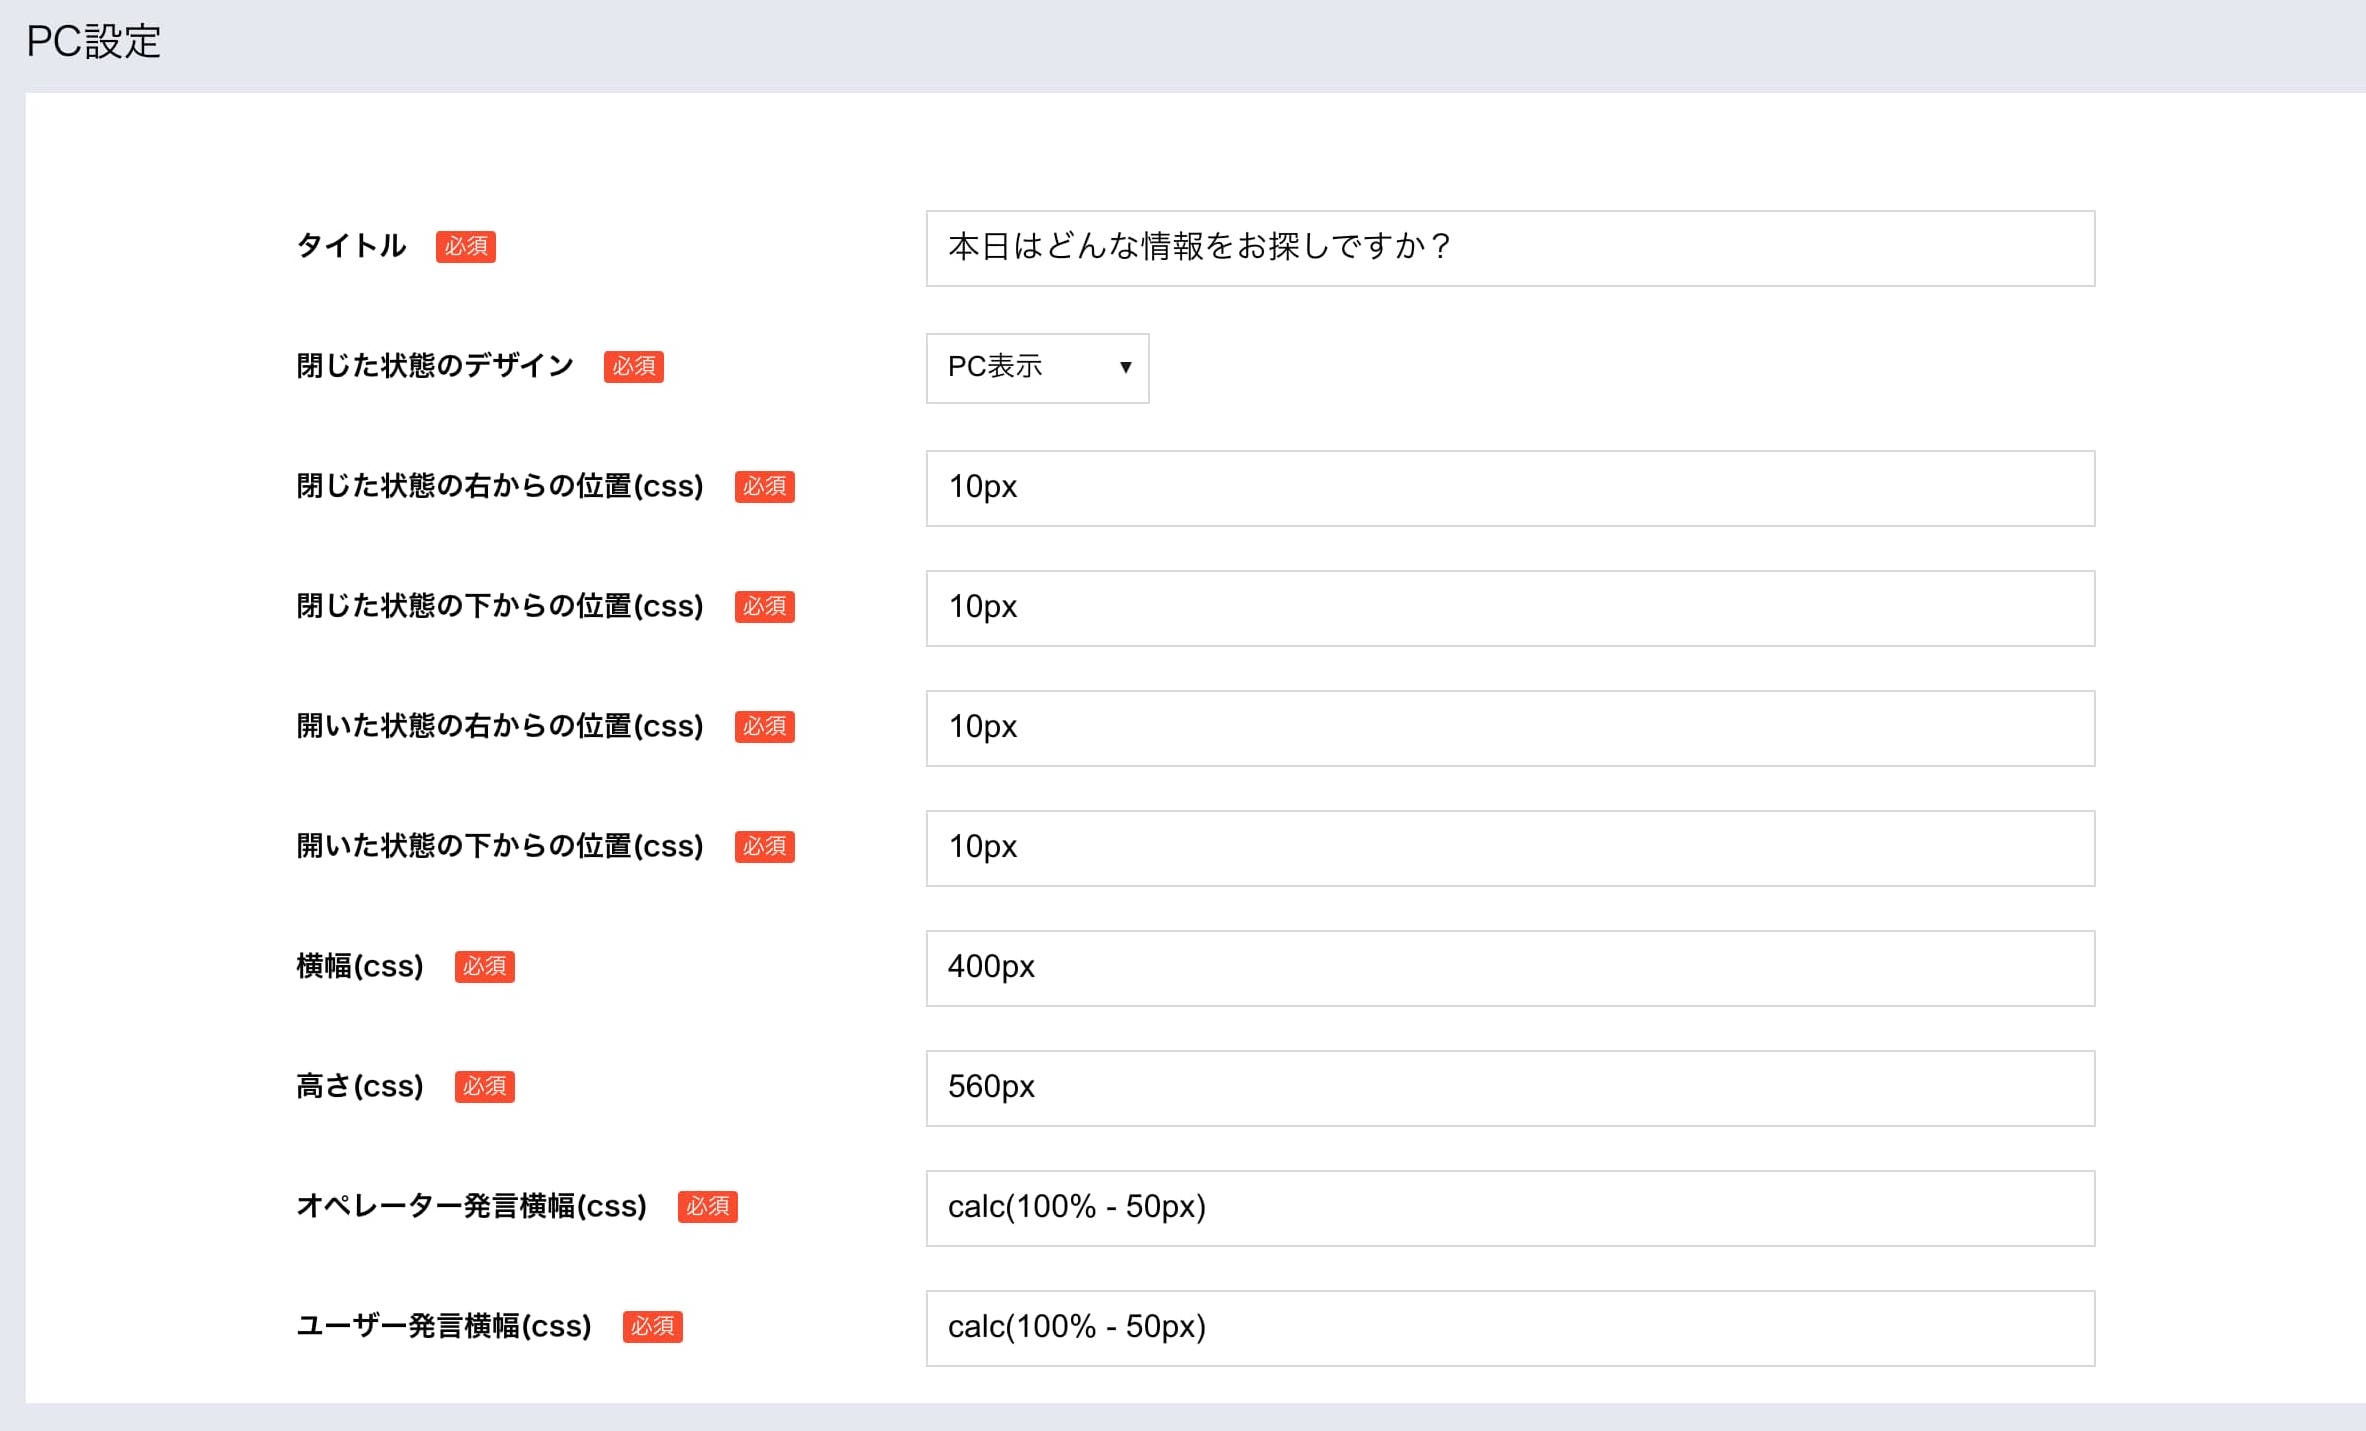Click the 必須 badge near ユーザー発言横幅
The image size is (2366, 1431).
[652, 1327]
